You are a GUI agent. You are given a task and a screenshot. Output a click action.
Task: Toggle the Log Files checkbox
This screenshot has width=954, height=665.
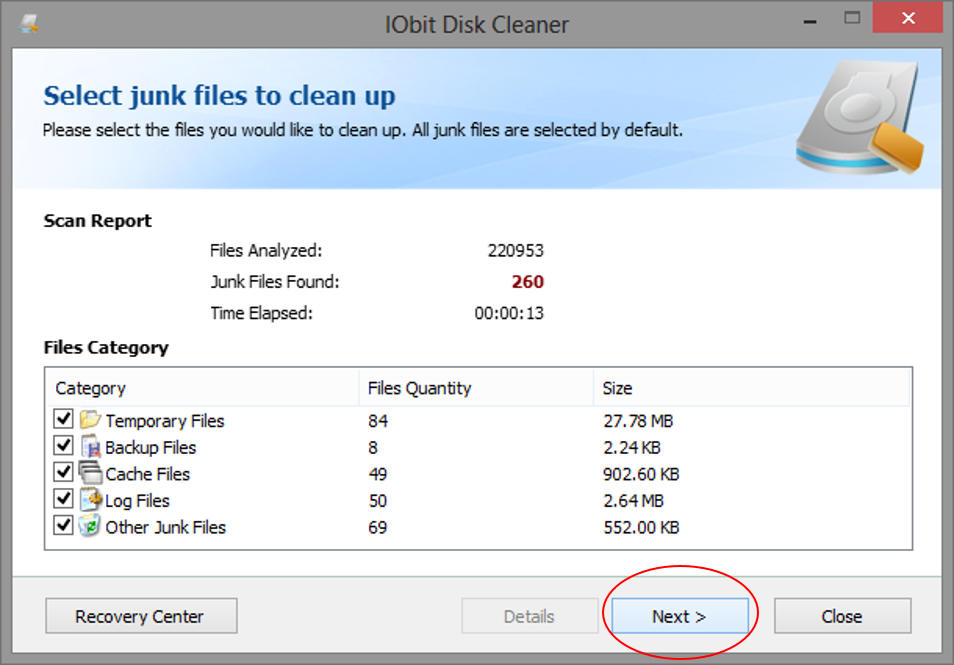tap(63, 500)
